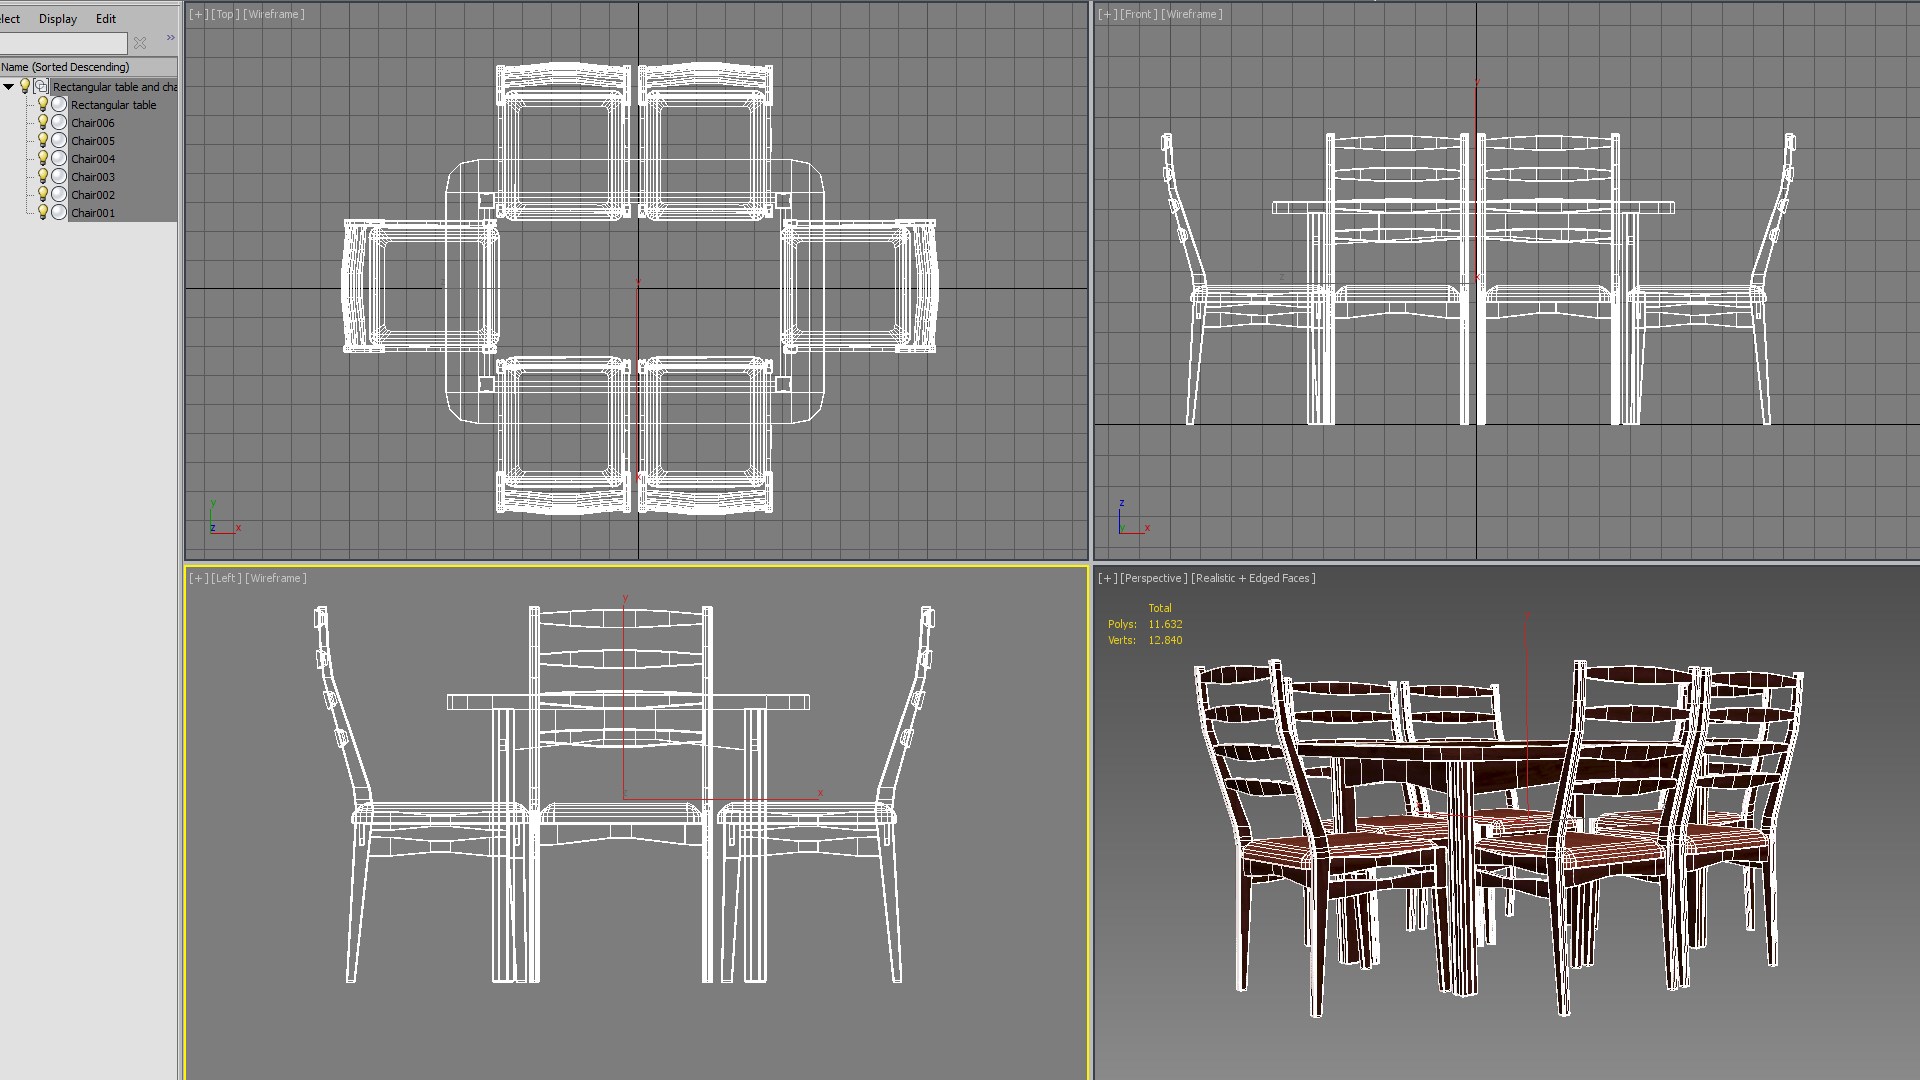Viewport: 1920px width, 1080px height.
Task: Collapse the Rectangular table and chairs group
Action: 8,87
